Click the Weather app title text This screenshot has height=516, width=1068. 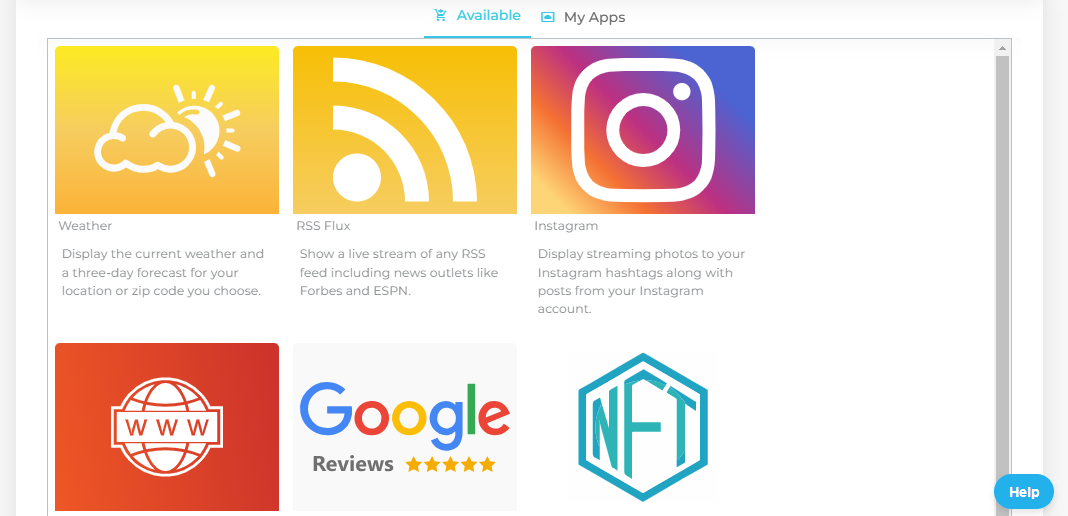85,225
